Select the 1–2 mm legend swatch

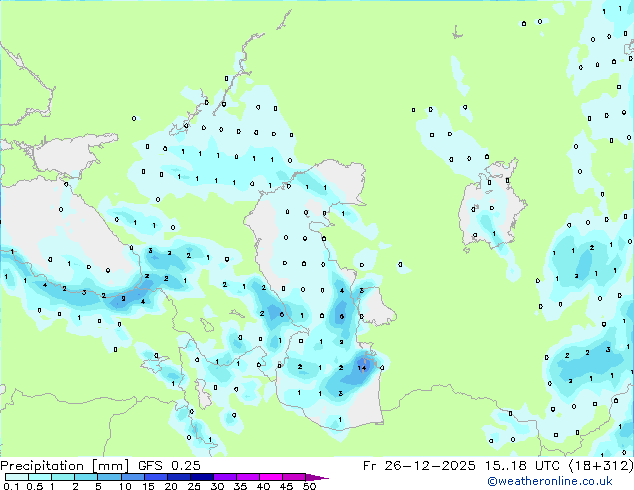coord(63,477)
